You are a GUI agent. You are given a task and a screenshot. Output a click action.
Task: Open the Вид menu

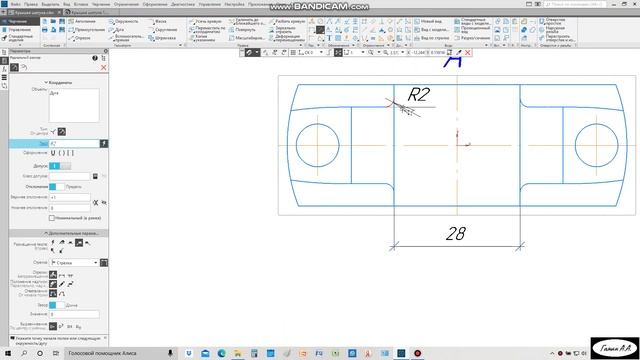67,4
